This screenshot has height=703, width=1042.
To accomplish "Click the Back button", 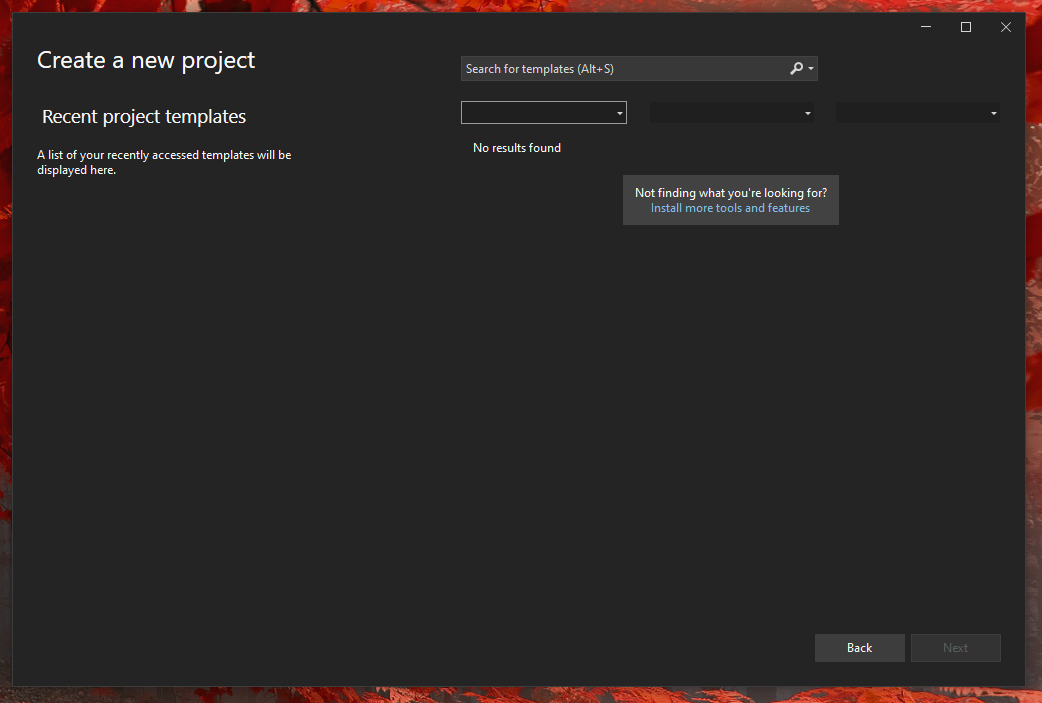I will coord(859,648).
